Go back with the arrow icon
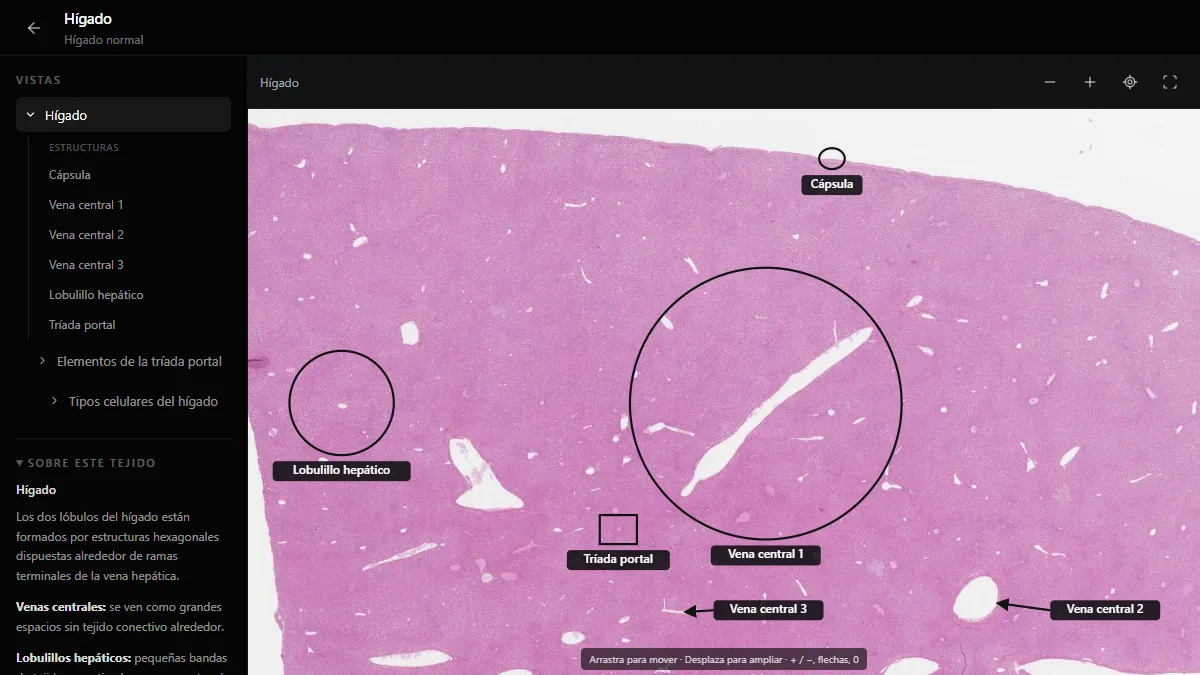The image size is (1200, 675). (34, 28)
